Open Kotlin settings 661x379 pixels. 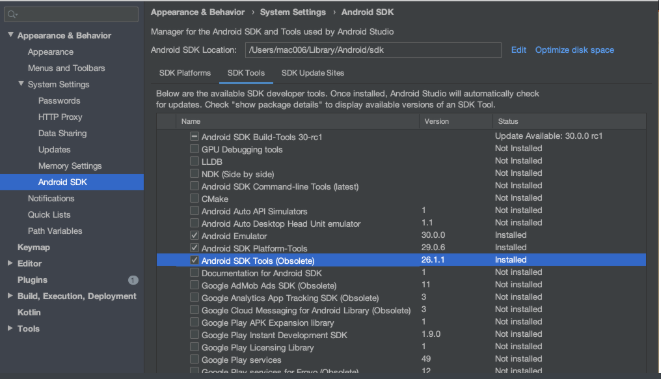coord(29,312)
